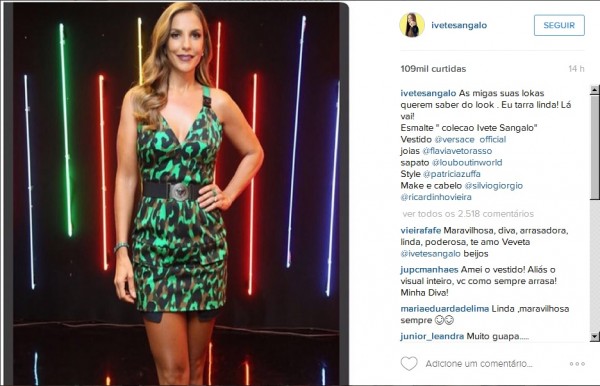The image size is (600, 386).
Task: Open ivetesangalo's profile avatar picture
Action: point(412,25)
